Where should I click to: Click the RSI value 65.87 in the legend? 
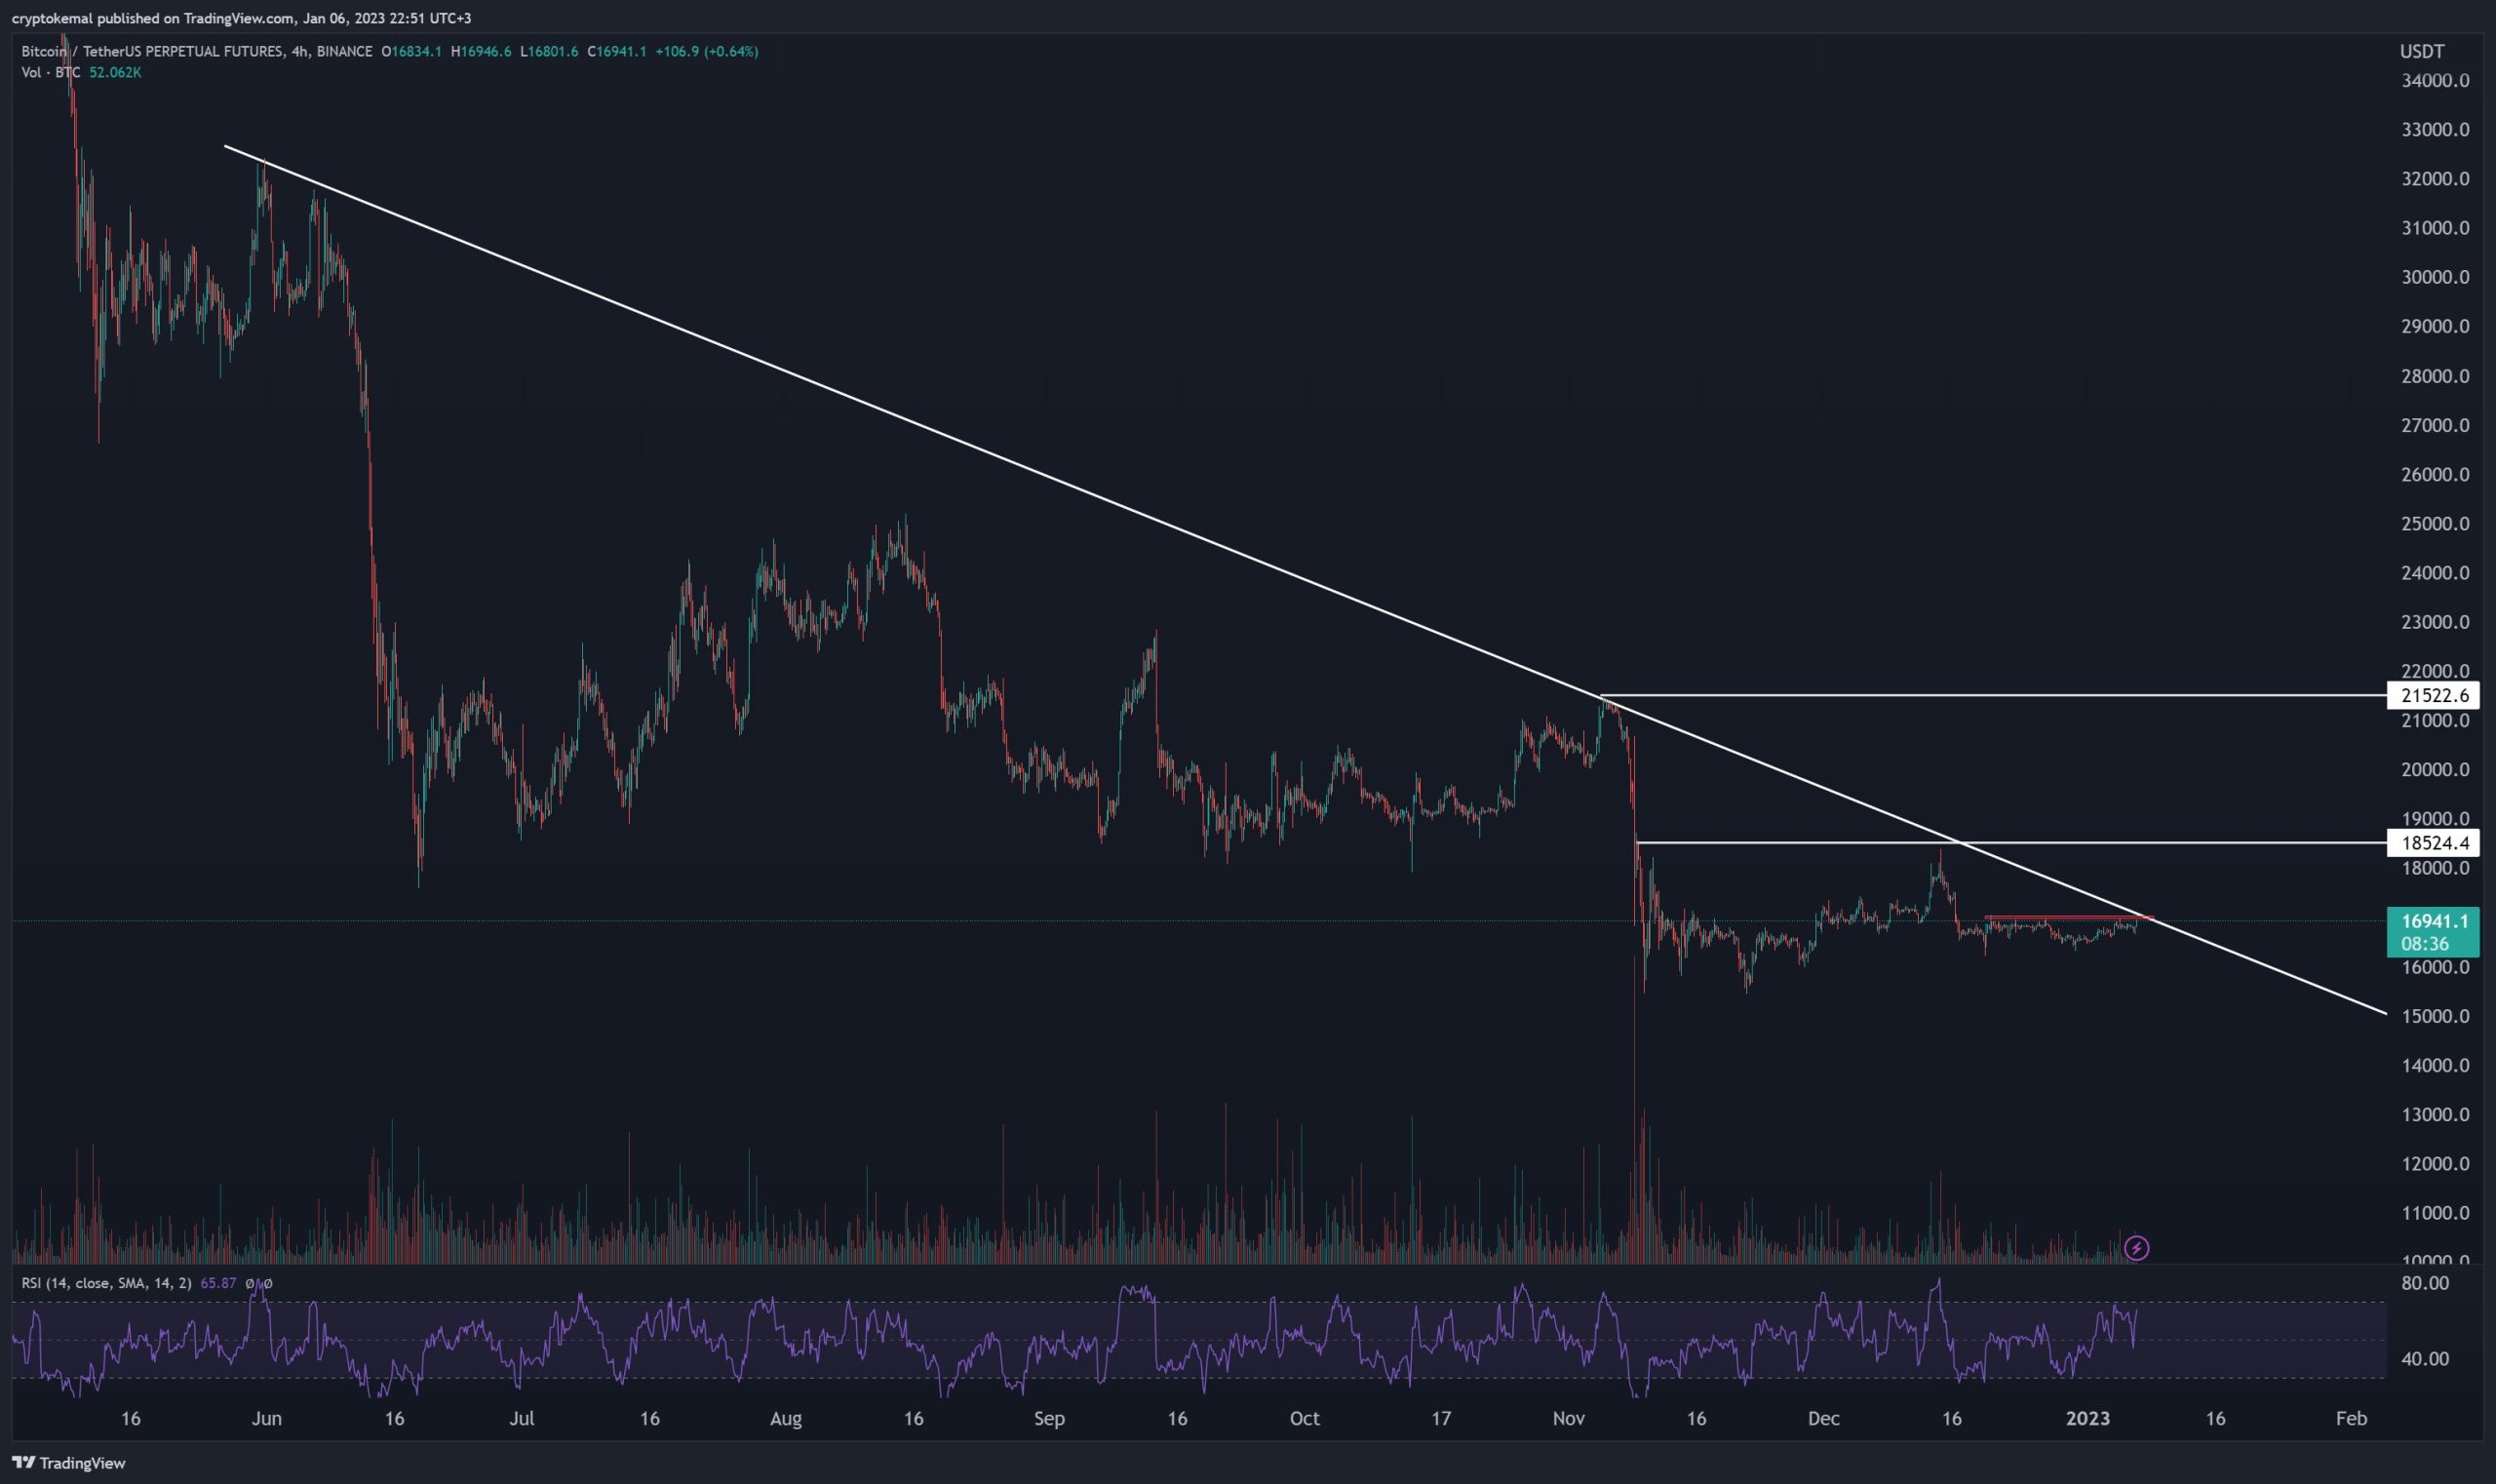pos(218,1283)
